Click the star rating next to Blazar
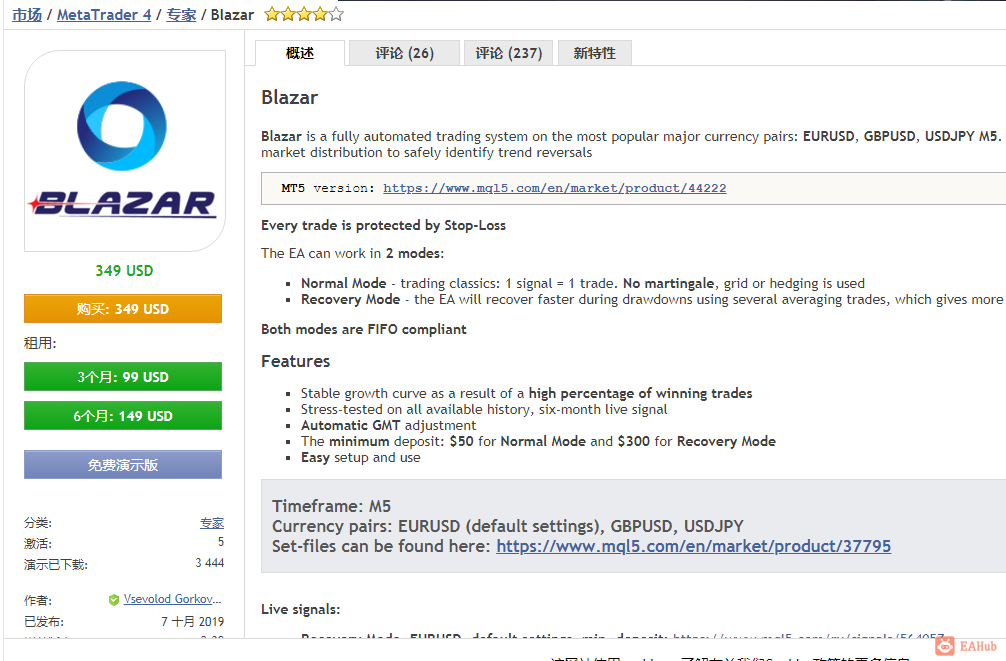 coord(304,14)
